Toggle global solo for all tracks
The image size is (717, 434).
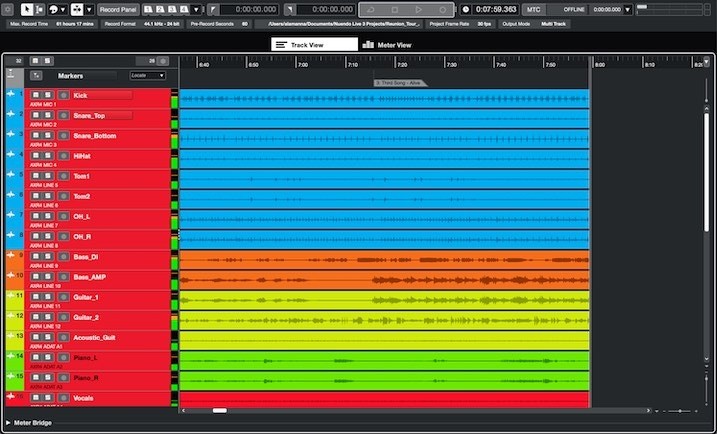point(47,61)
